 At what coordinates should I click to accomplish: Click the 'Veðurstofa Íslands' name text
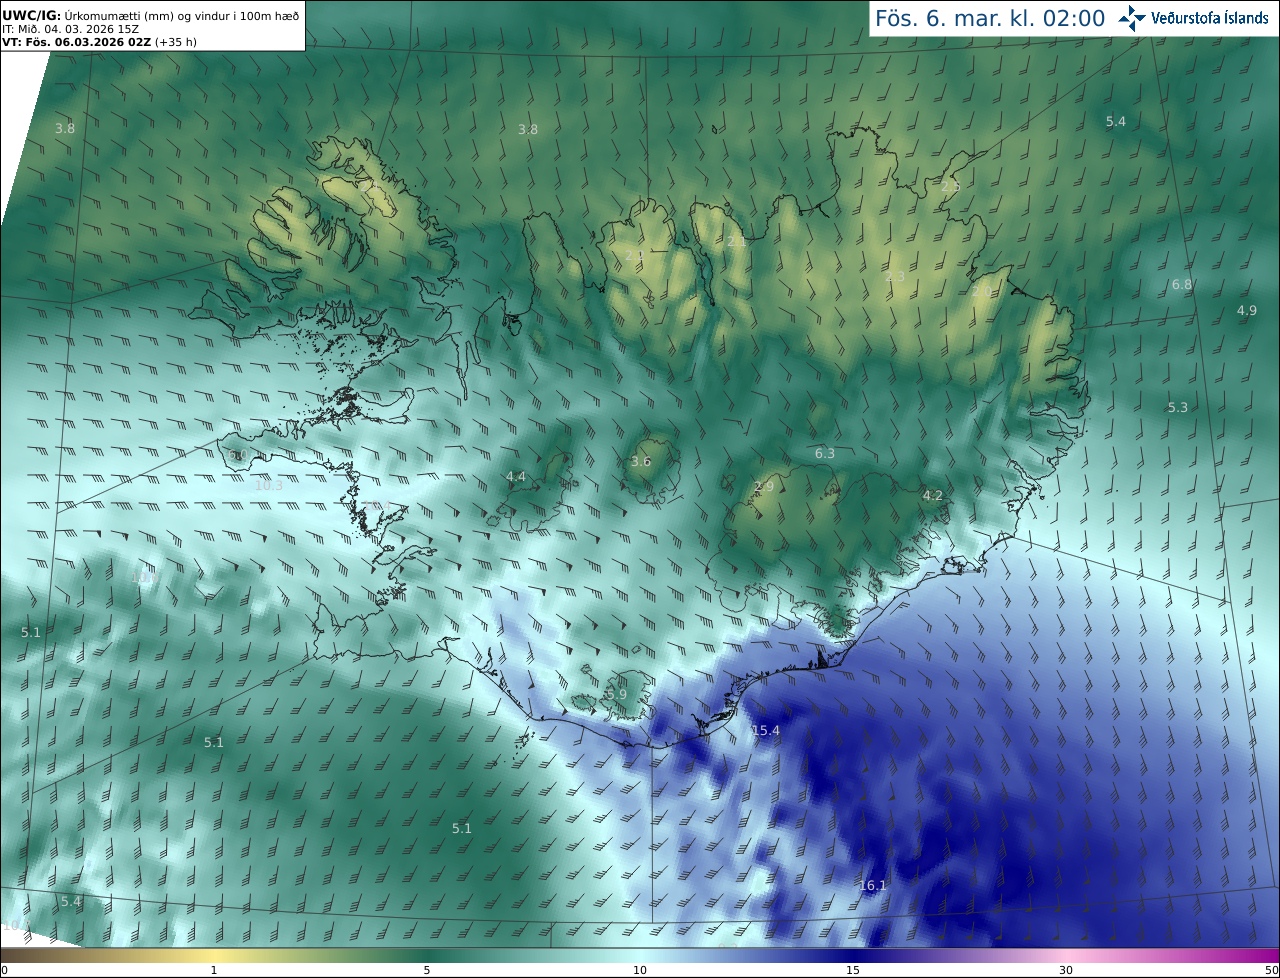pos(1211,18)
